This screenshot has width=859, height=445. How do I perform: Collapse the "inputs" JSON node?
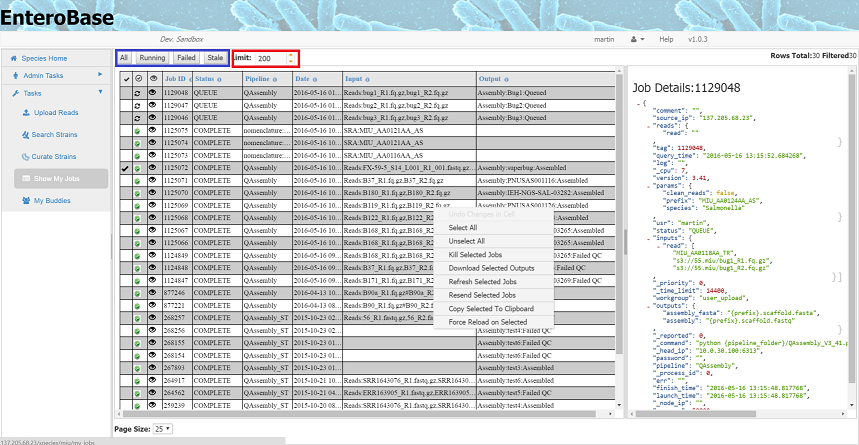pyautogui.click(x=648, y=238)
